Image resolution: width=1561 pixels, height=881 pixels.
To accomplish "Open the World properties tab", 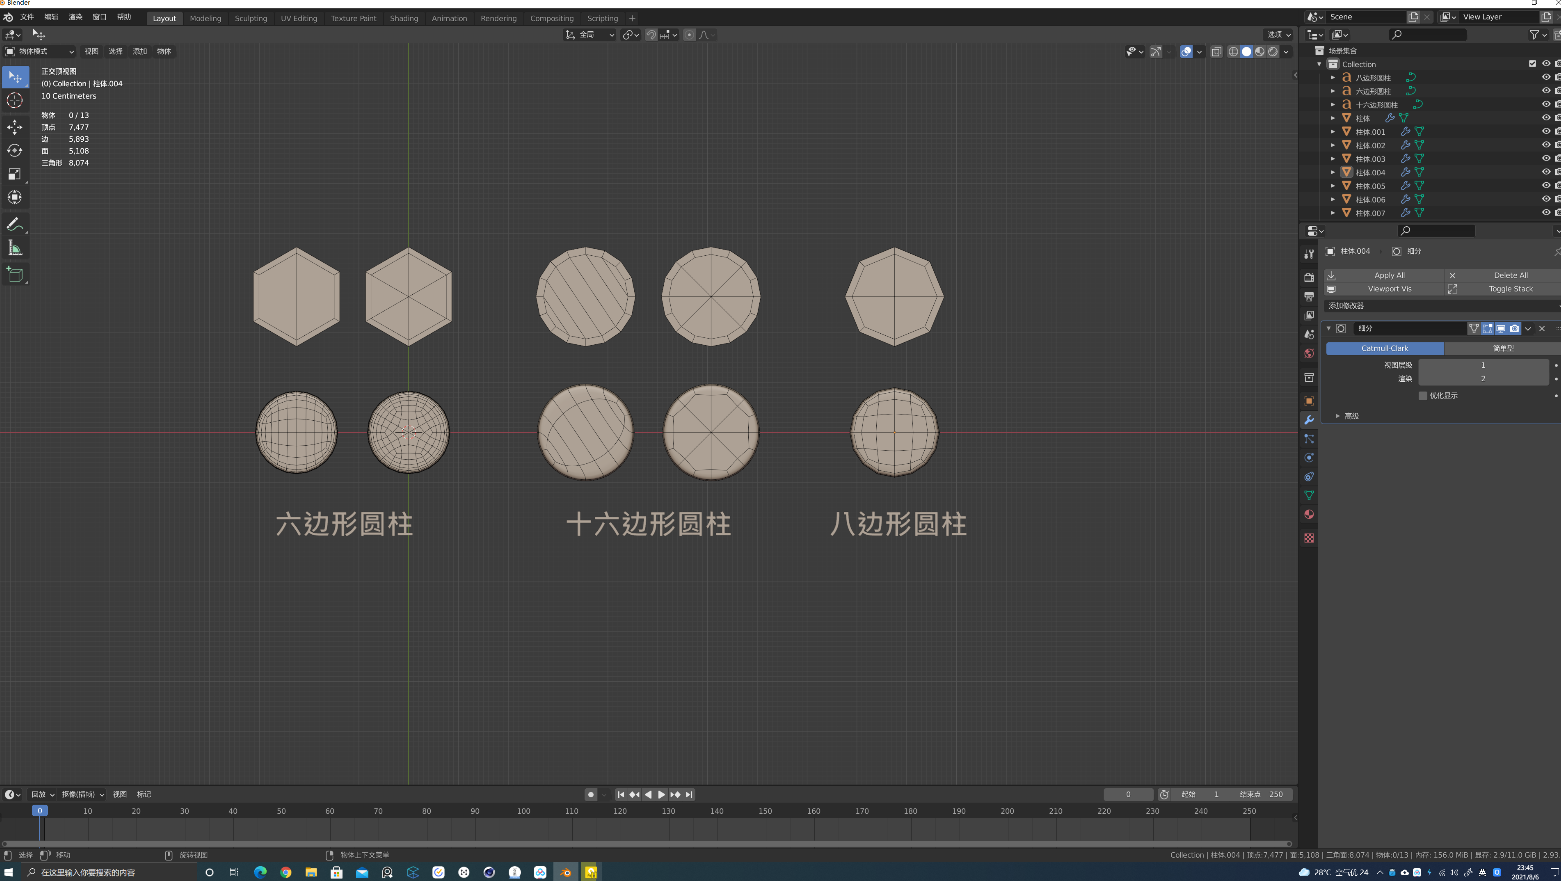I will (x=1309, y=353).
